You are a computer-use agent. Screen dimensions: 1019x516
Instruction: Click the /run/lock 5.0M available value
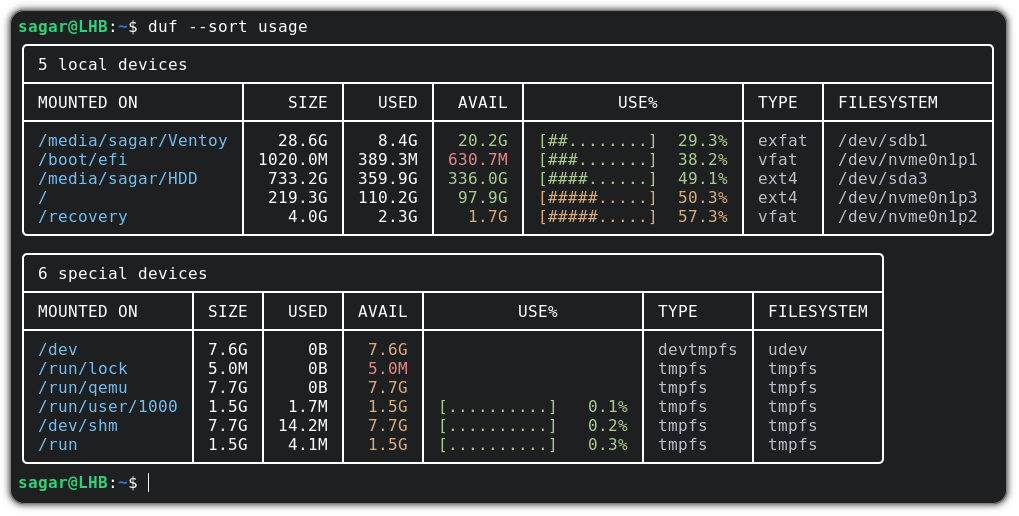(x=387, y=369)
